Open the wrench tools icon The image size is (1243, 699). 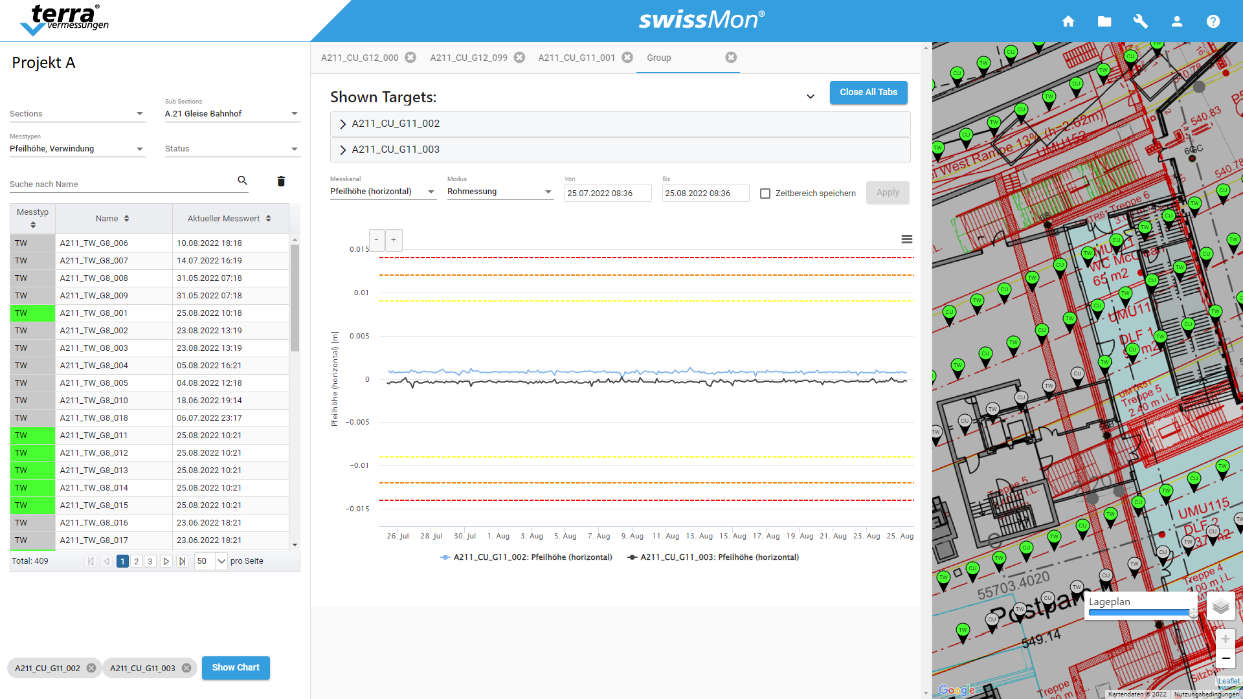point(1141,21)
